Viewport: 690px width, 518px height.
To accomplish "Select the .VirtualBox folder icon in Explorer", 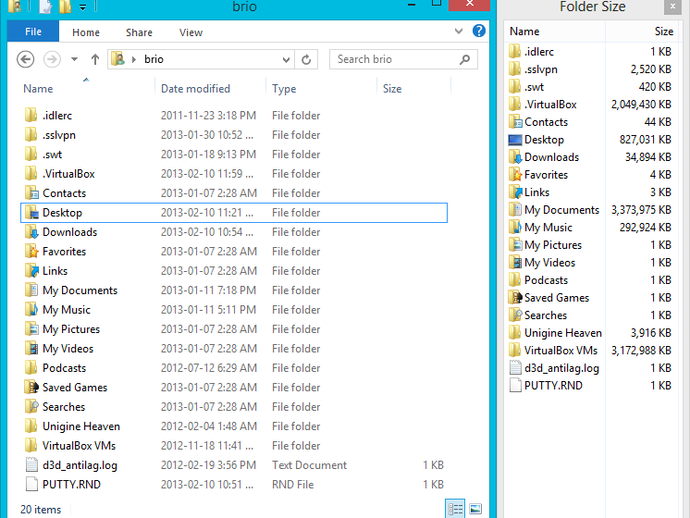I will [x=31, y=173].
